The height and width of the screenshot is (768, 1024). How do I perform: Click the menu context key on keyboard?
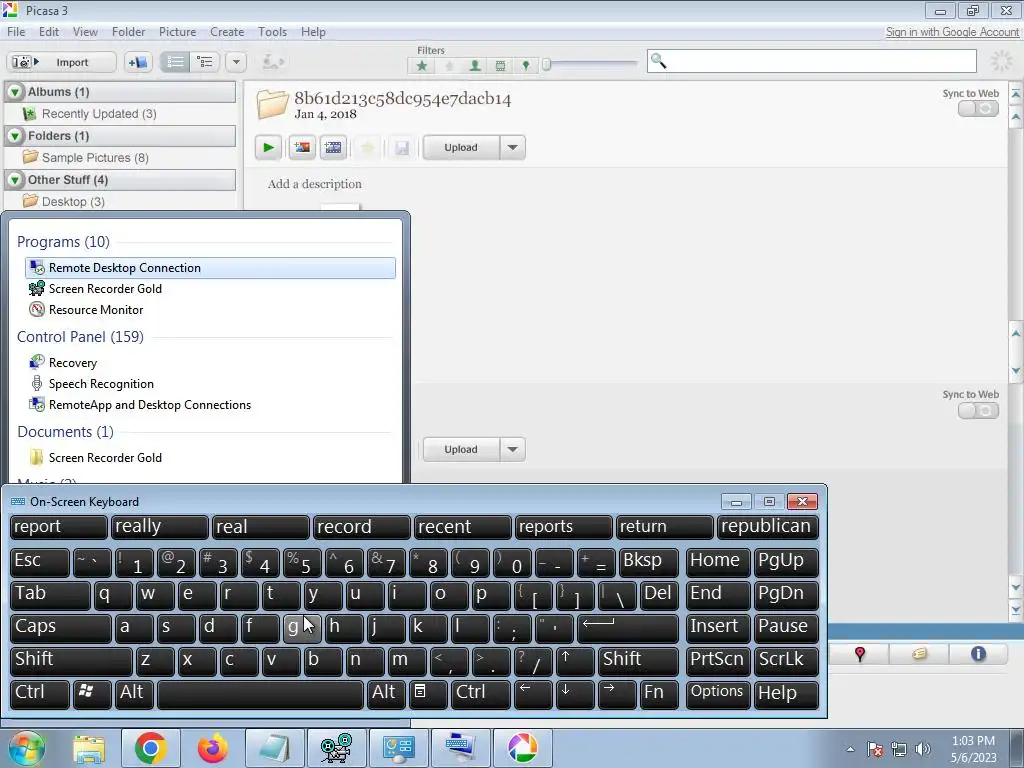428,694
